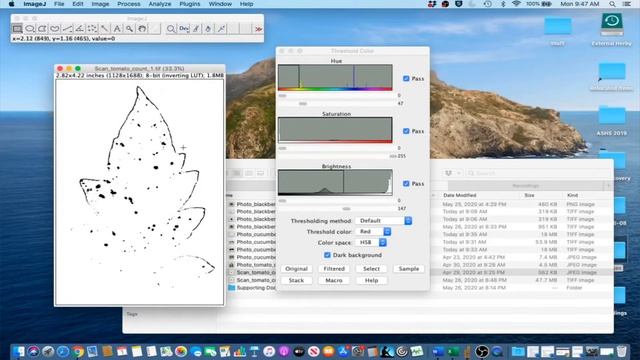Select the Polygon selection tool

click(x=42, y=29)
